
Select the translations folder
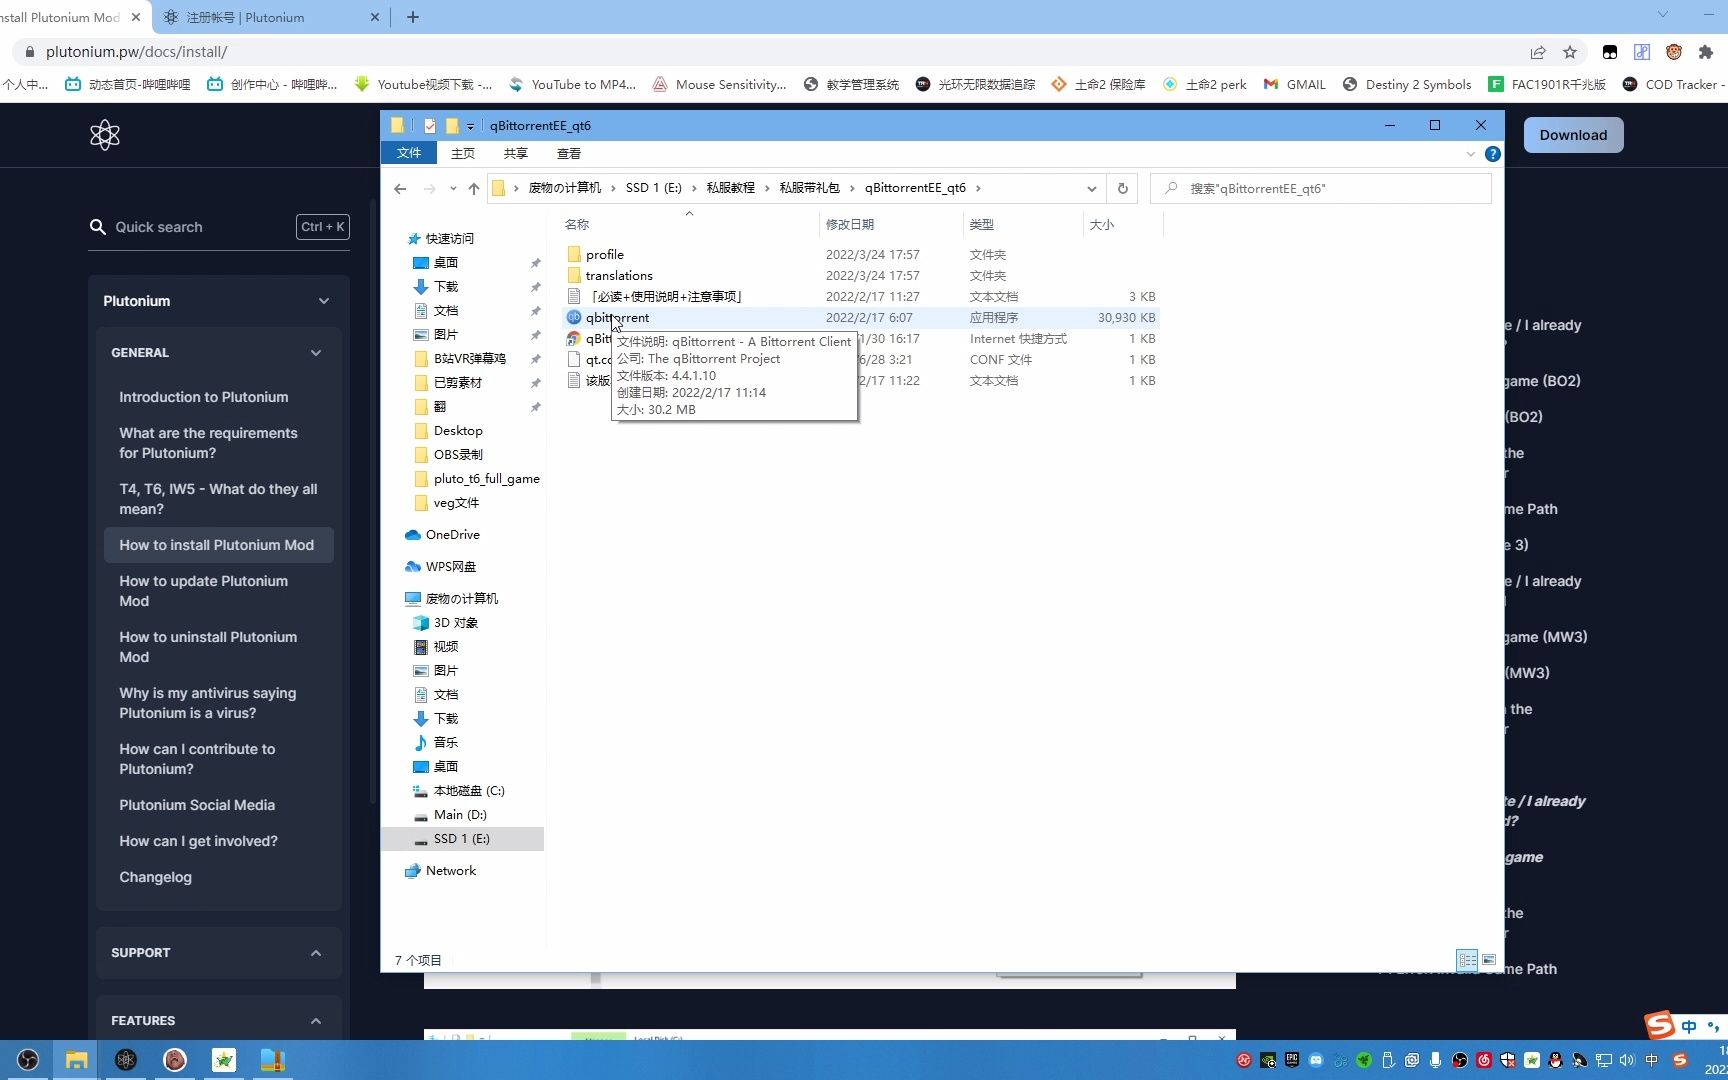[618, 276]
